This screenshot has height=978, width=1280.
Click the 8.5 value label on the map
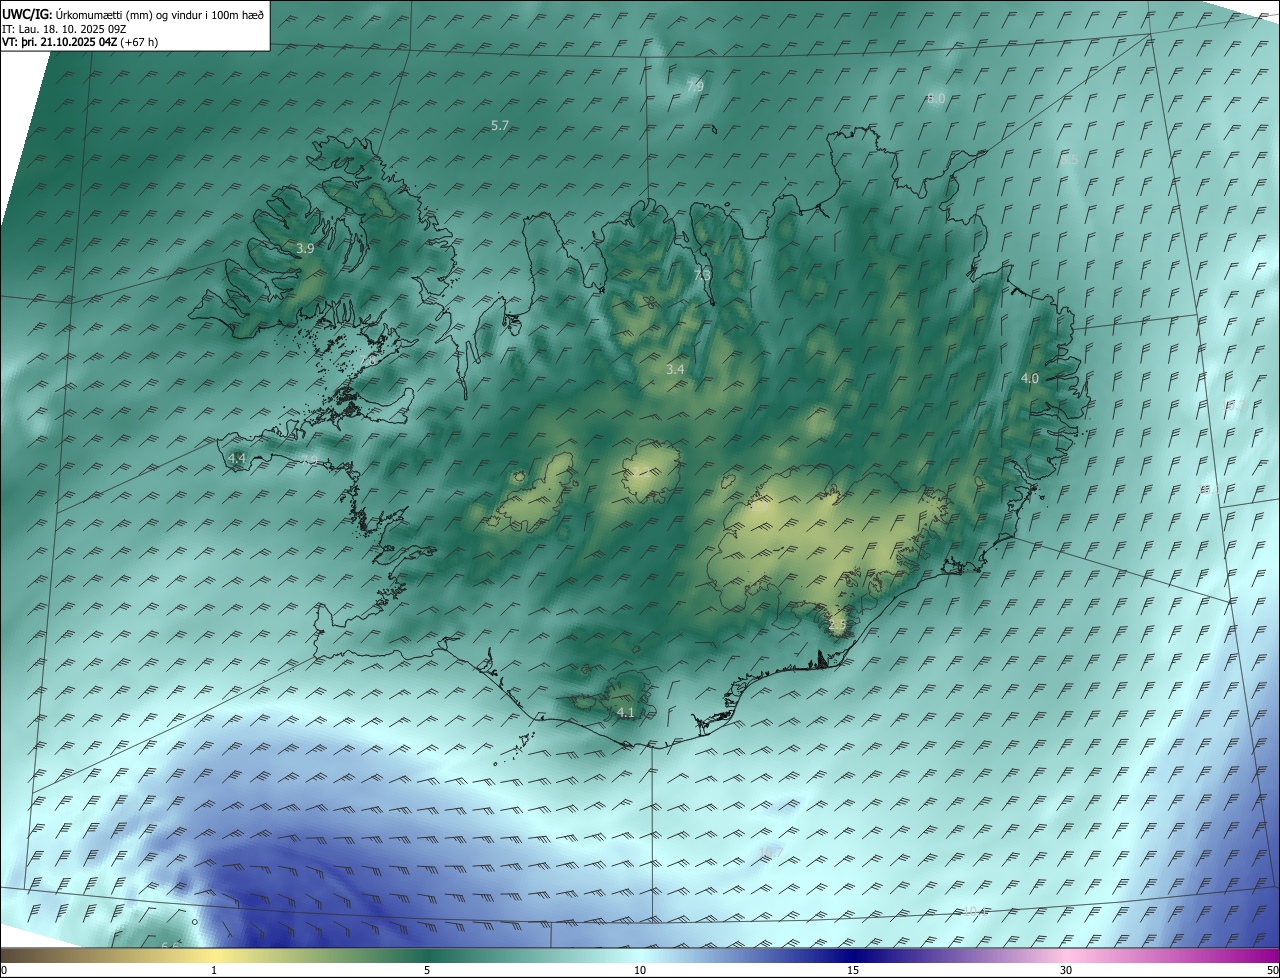point(1069,159)
